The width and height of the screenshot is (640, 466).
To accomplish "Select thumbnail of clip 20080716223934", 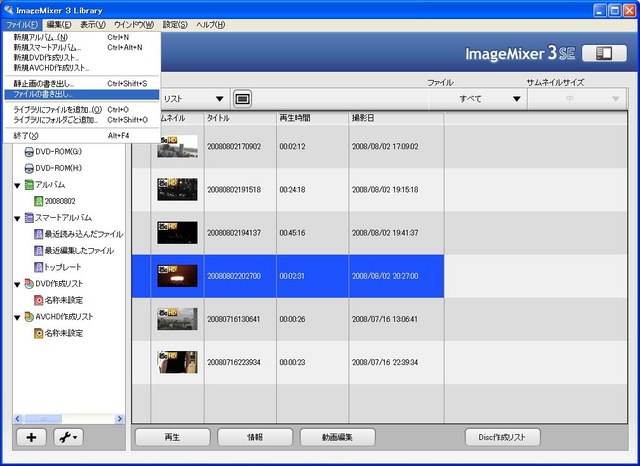I will pyautogui.click(x=178, y=362).
